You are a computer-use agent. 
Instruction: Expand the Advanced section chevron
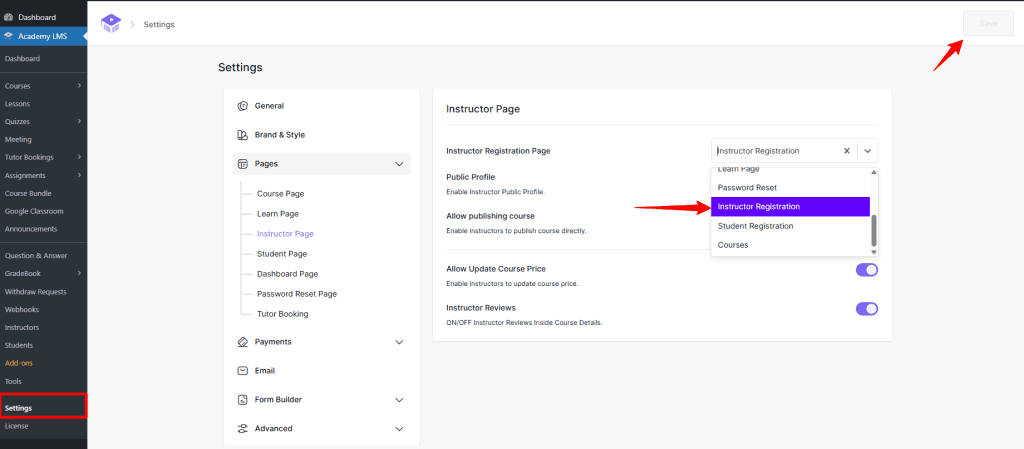coord(400,429)
